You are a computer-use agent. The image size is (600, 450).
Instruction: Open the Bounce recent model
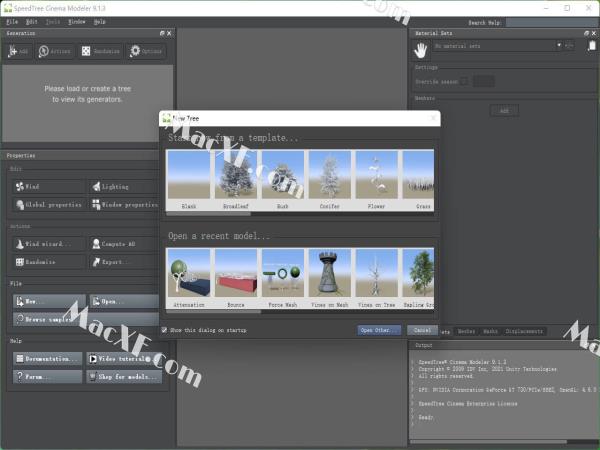point(236,278)
